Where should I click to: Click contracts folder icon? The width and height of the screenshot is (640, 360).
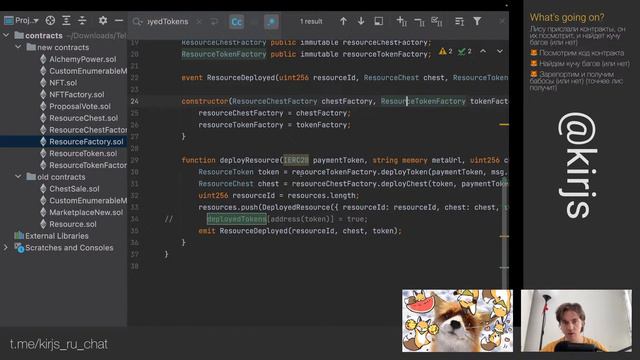pyautogui.click(x=19, y=35)
